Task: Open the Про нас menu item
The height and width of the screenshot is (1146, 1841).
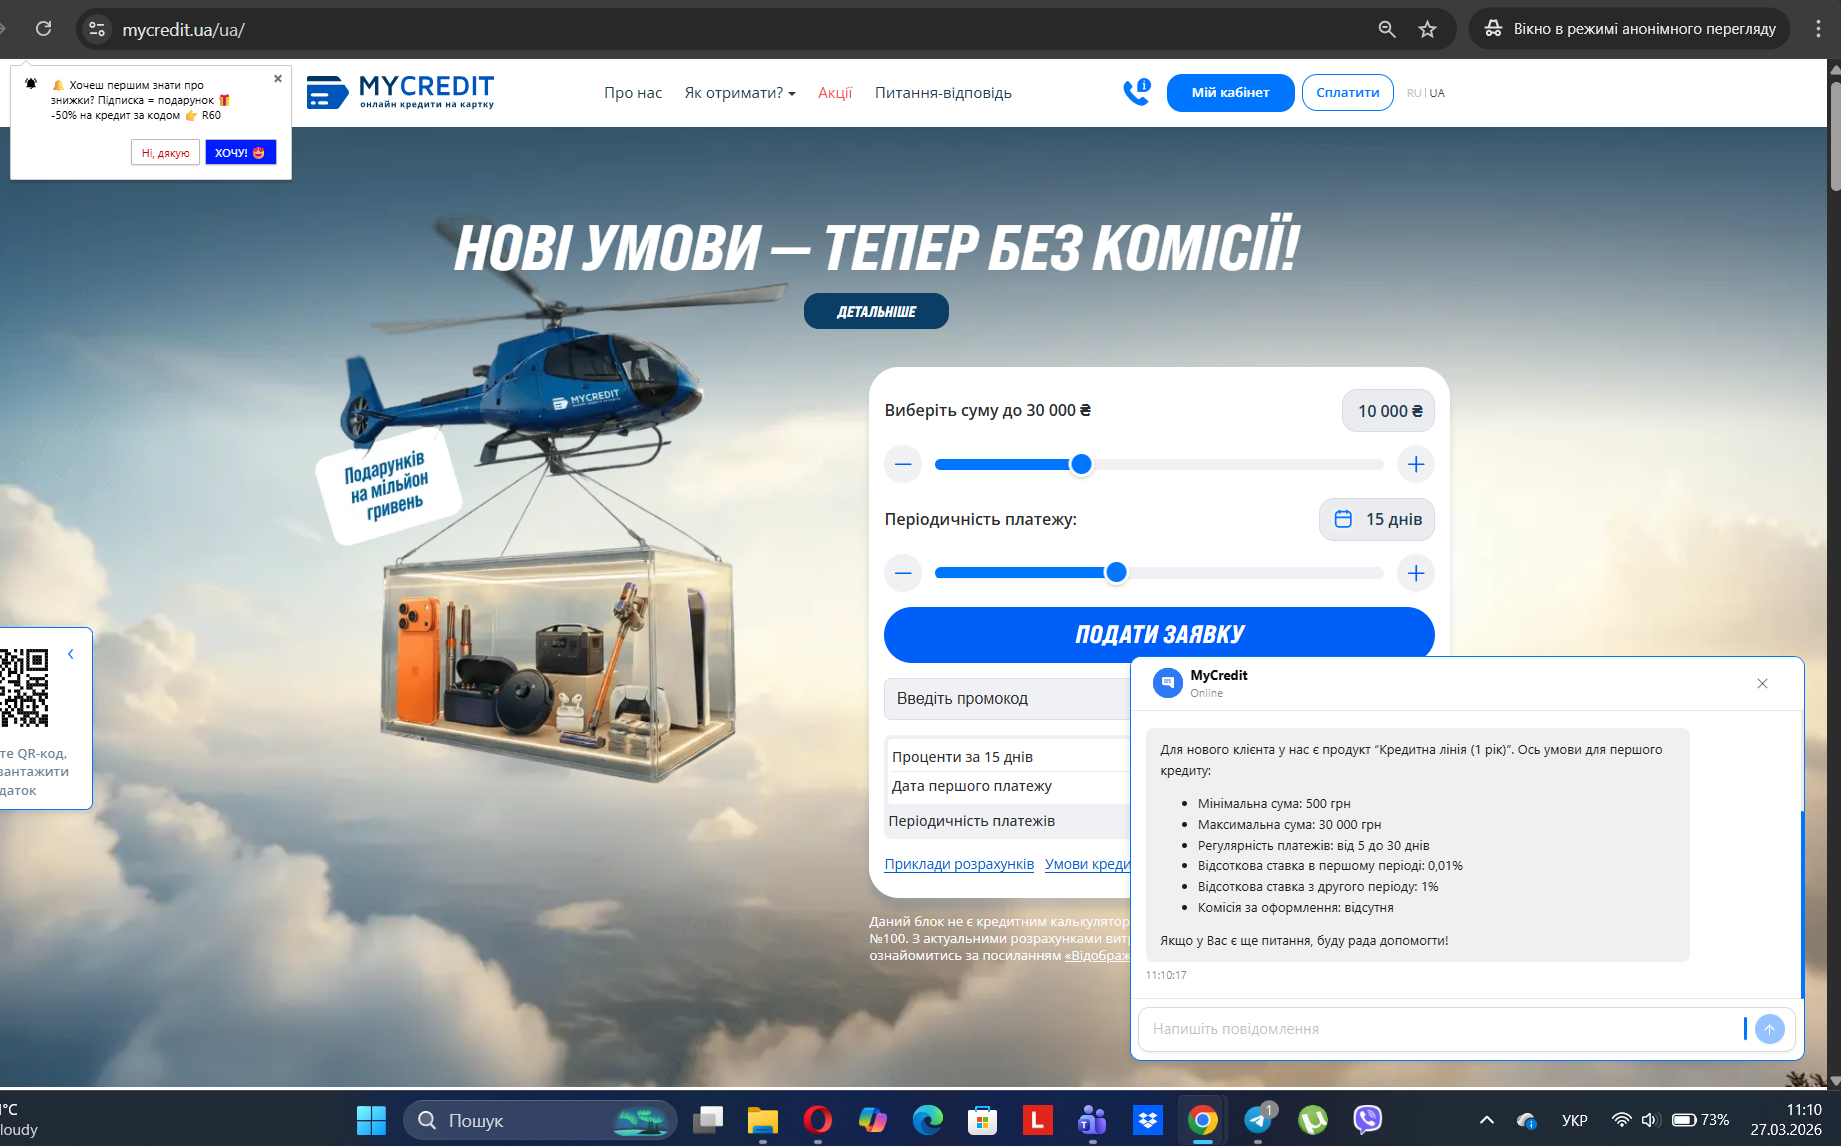Action: point(633,93)
